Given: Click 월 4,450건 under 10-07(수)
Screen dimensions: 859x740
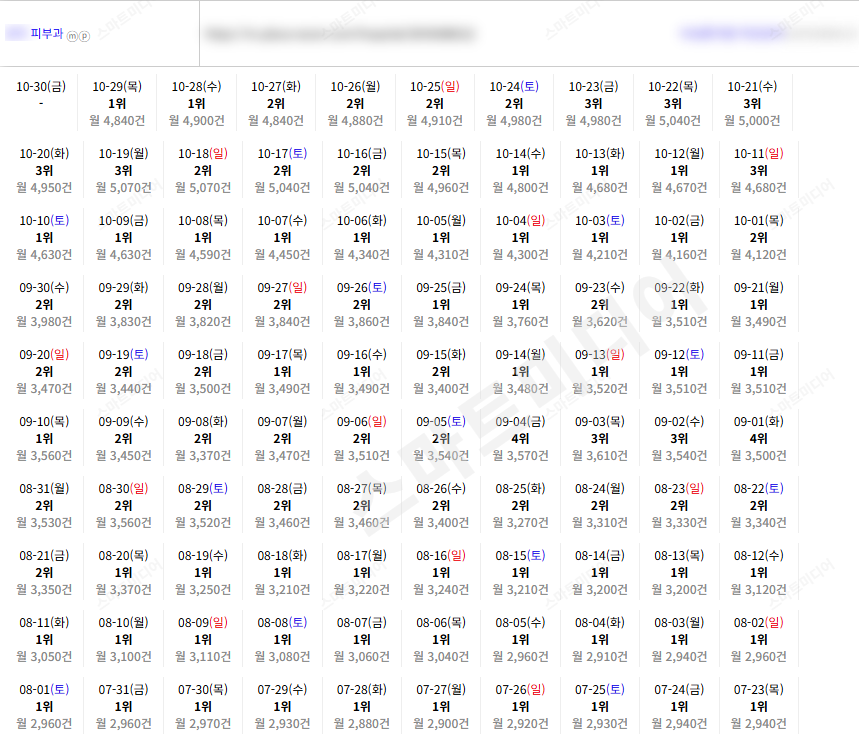Looking at the screenshot, I should pos(283,254).
